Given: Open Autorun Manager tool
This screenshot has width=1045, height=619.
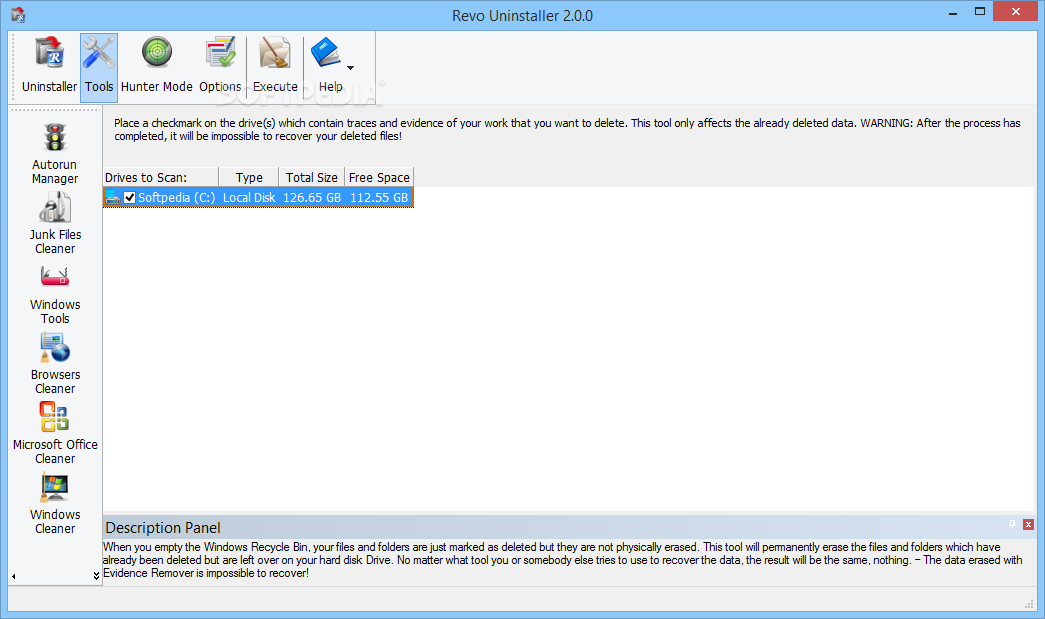Looking at the screenshot, I should (x=55, y=153).
